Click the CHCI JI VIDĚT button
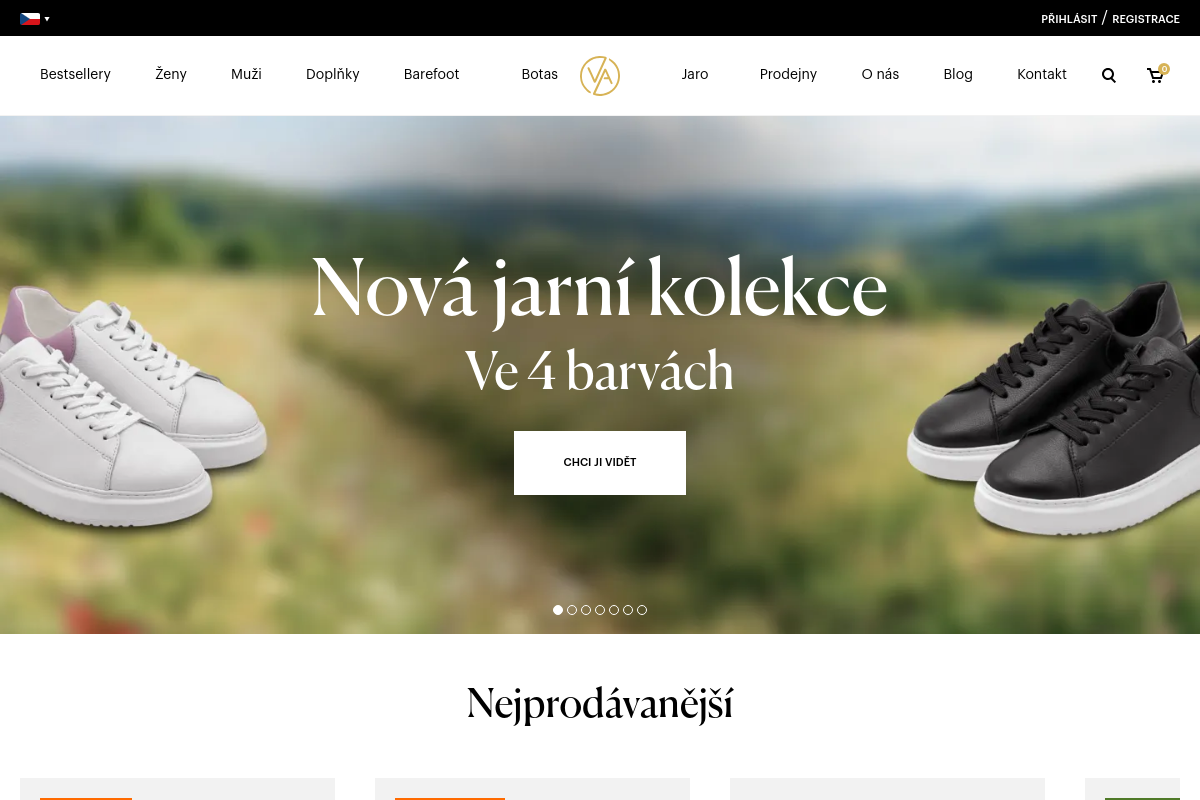The height and width of the screenshot is (800, 1200). tap(600, 463)
